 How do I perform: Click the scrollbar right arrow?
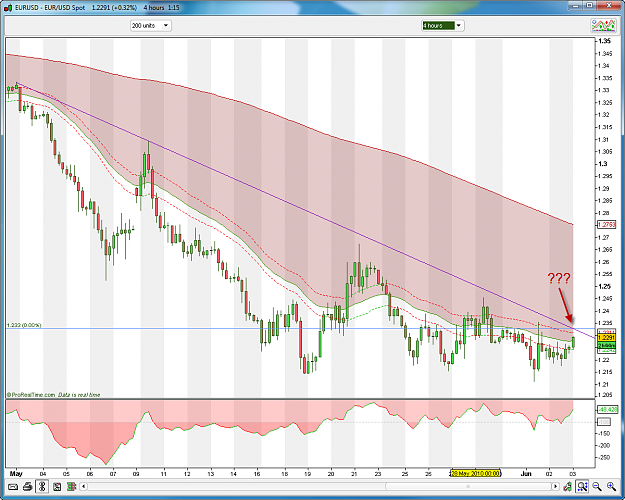(555, 486)
